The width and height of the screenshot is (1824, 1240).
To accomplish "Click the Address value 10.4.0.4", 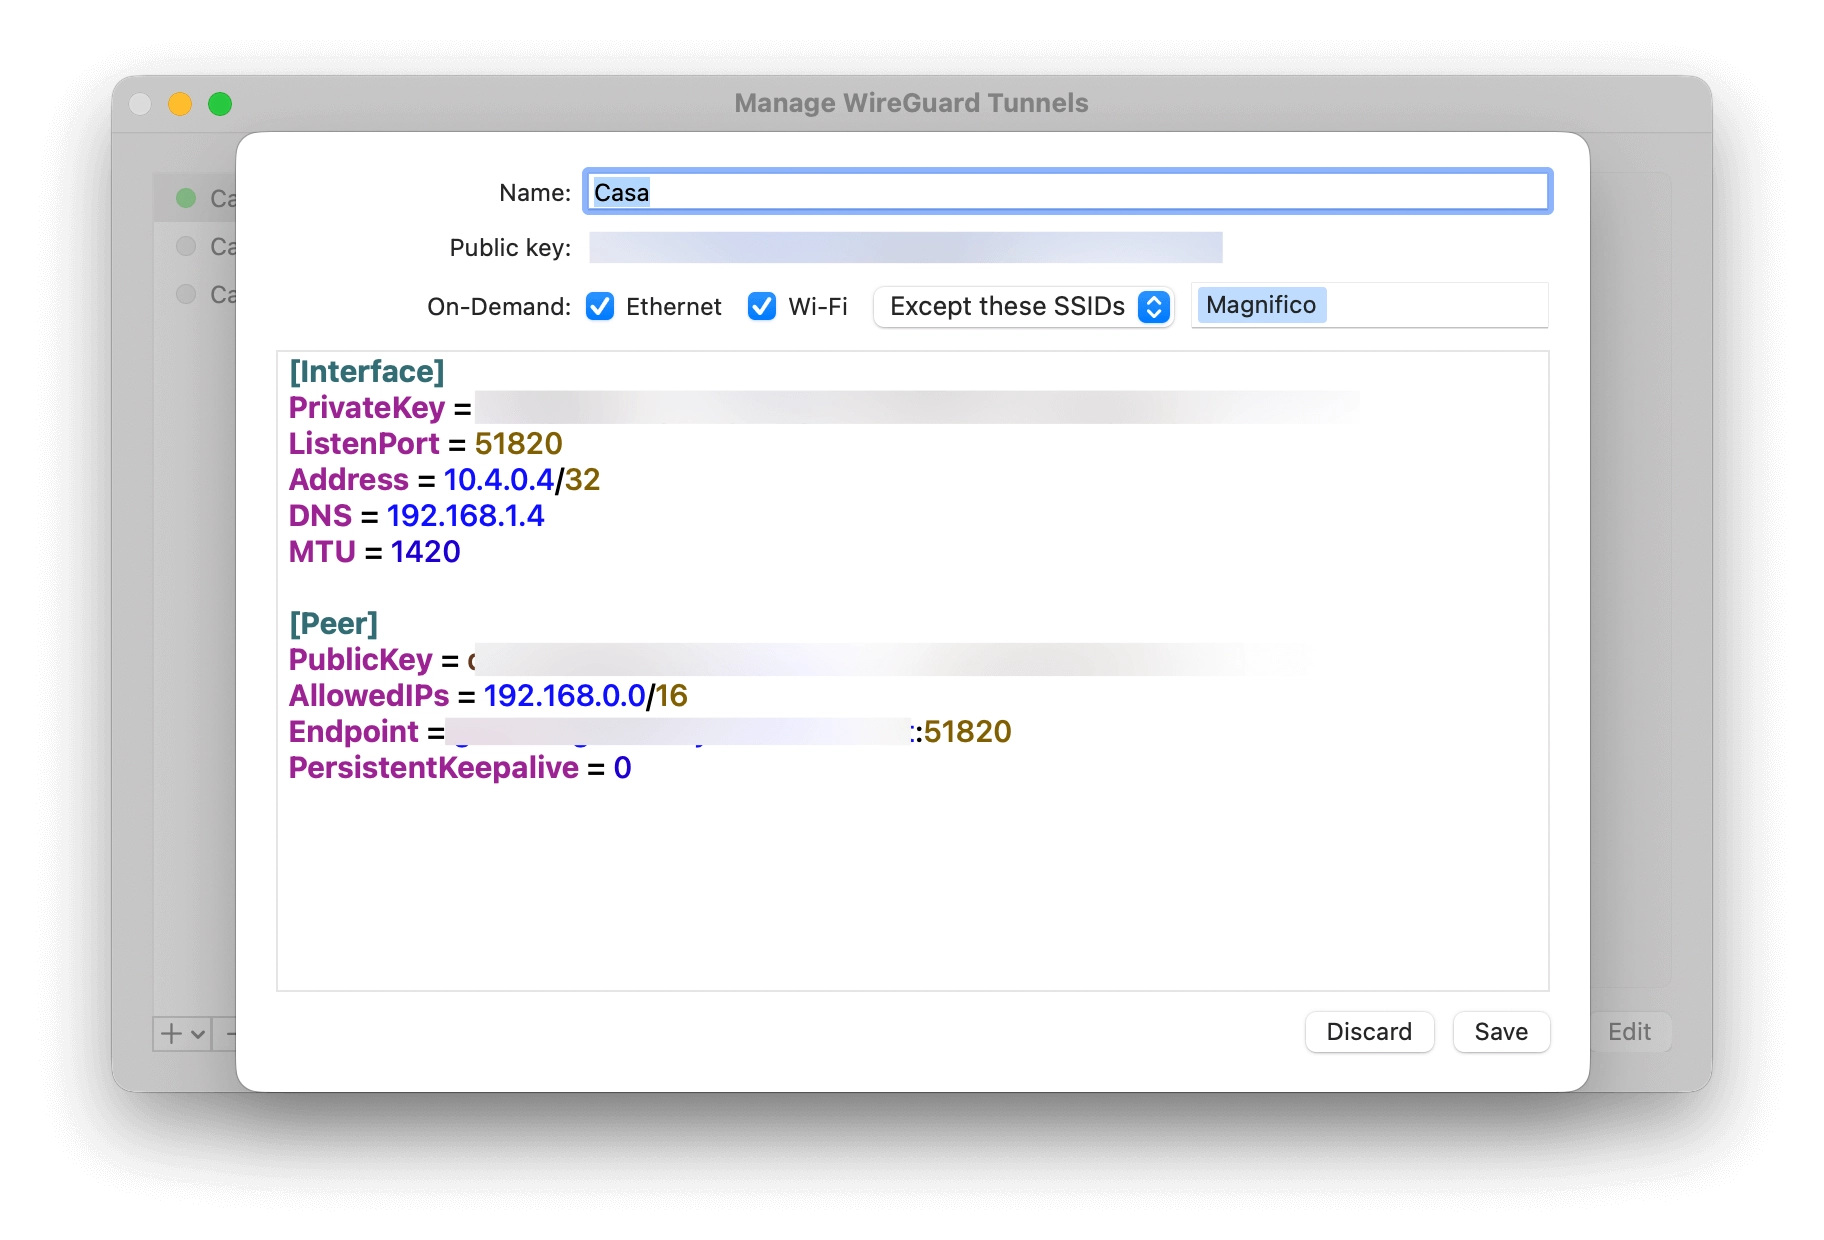I will click(x=498, y=479).
